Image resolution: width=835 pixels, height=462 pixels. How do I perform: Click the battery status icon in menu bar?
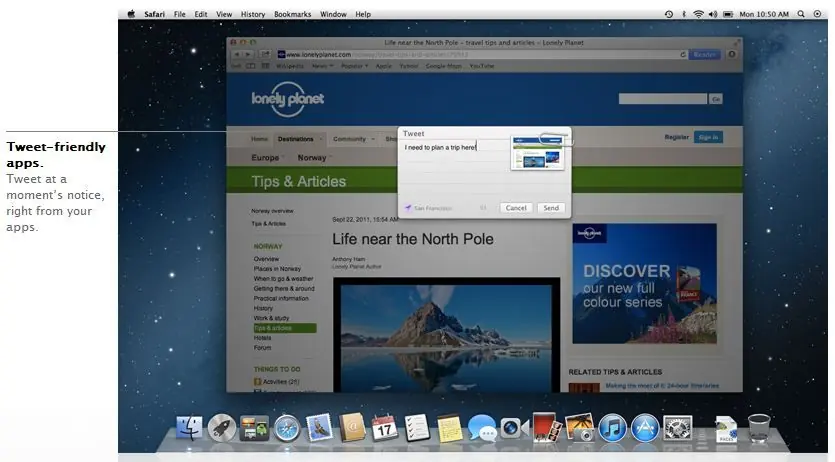tap(728, 14)
